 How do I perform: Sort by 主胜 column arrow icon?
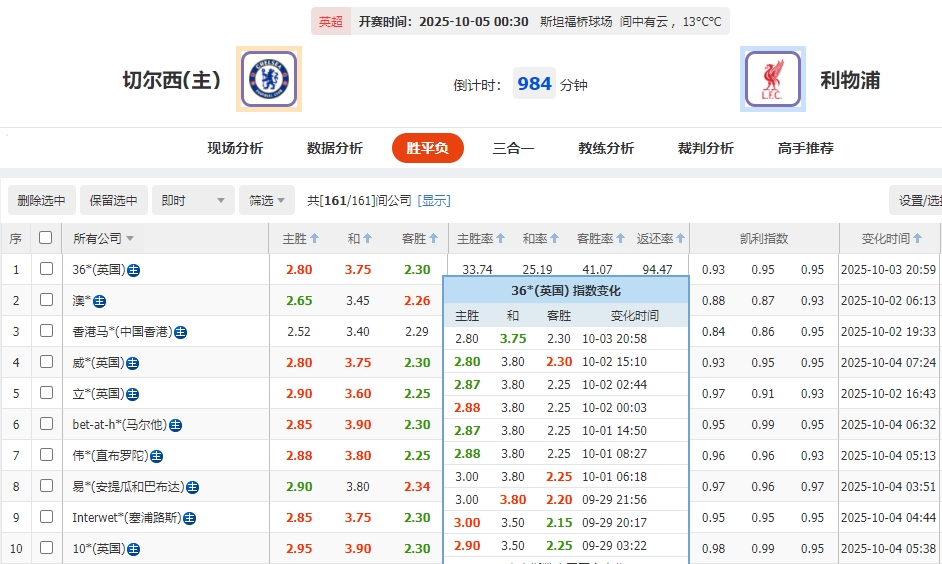click(x=314, y=239)
